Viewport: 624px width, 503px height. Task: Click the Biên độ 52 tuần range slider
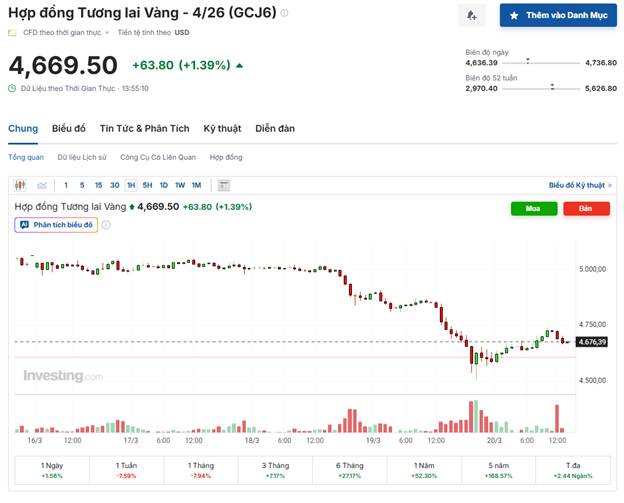[x=541, y=88]
